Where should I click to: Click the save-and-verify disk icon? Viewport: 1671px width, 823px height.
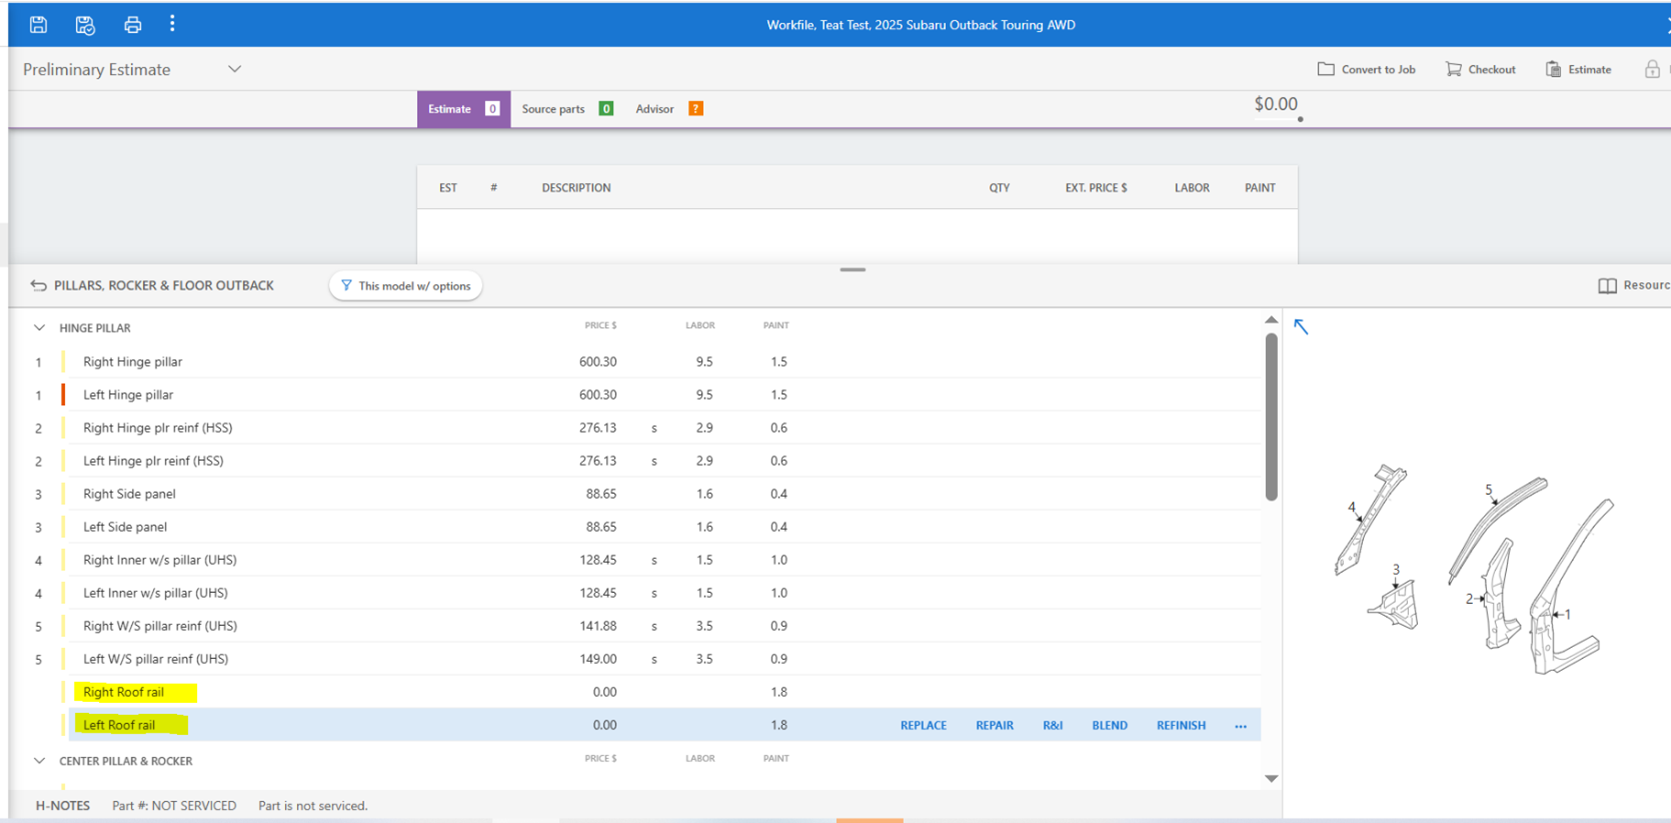pos(85,25)
